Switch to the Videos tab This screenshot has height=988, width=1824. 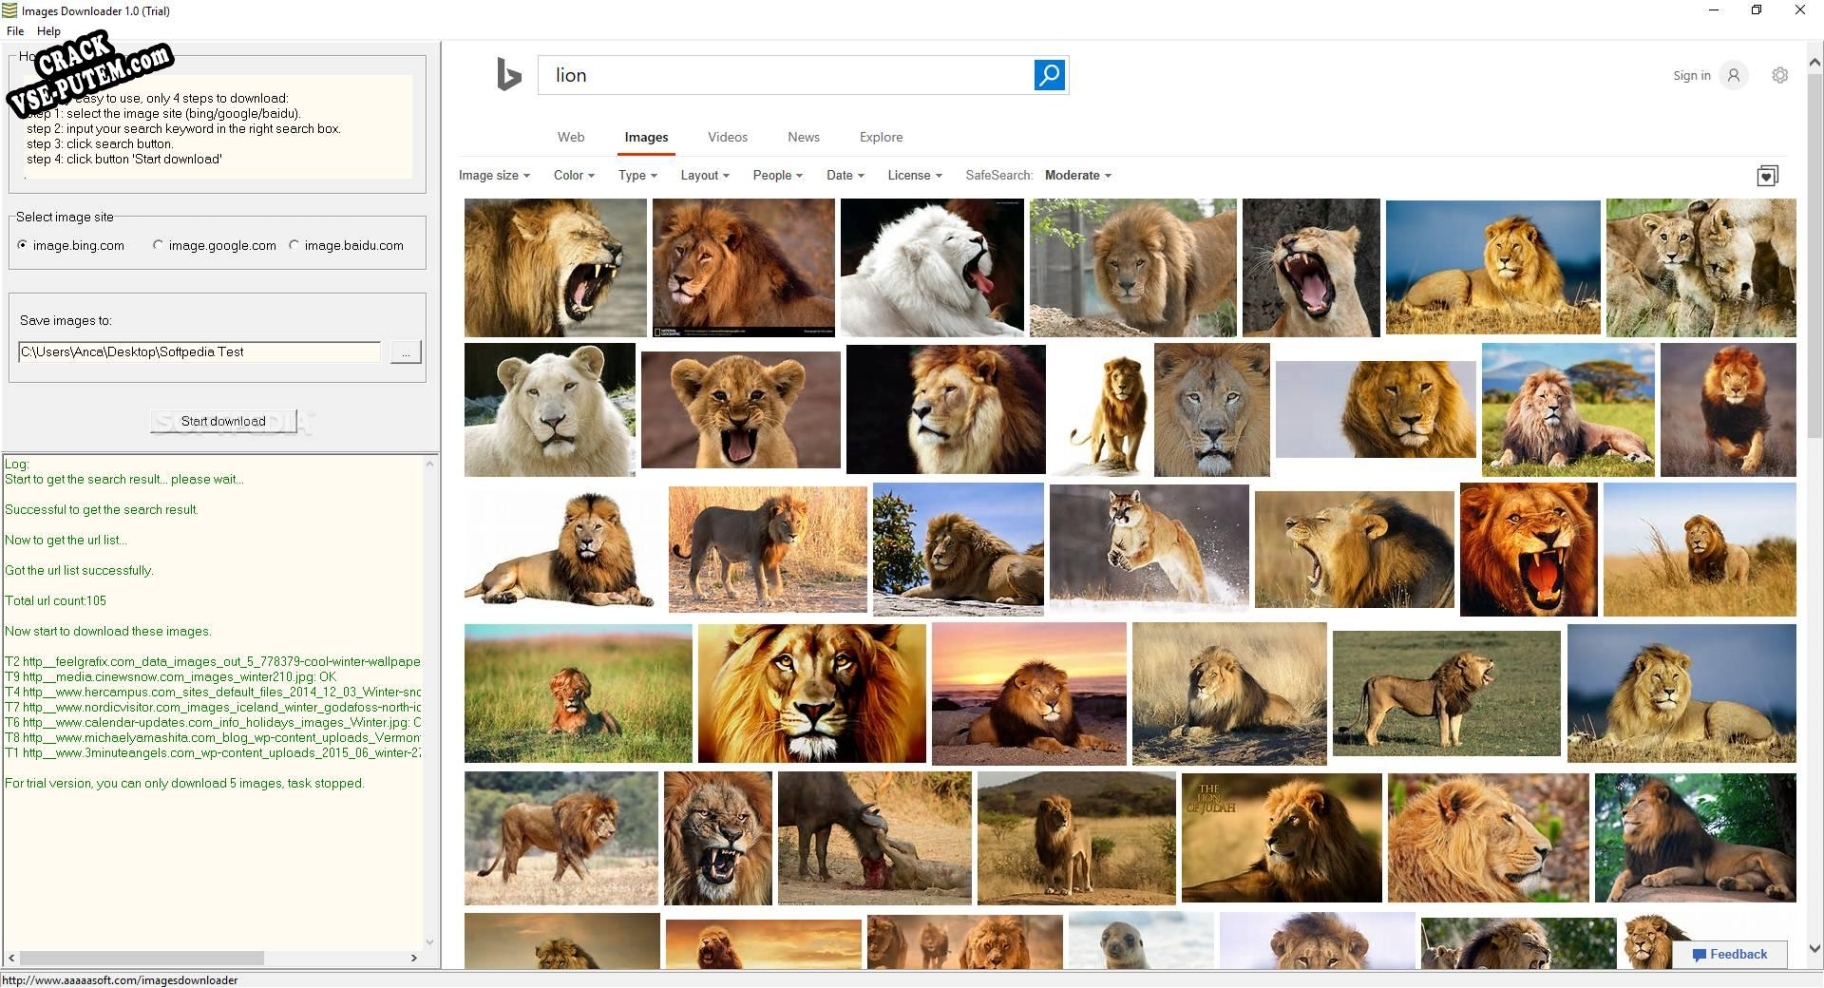pos(727,137)
